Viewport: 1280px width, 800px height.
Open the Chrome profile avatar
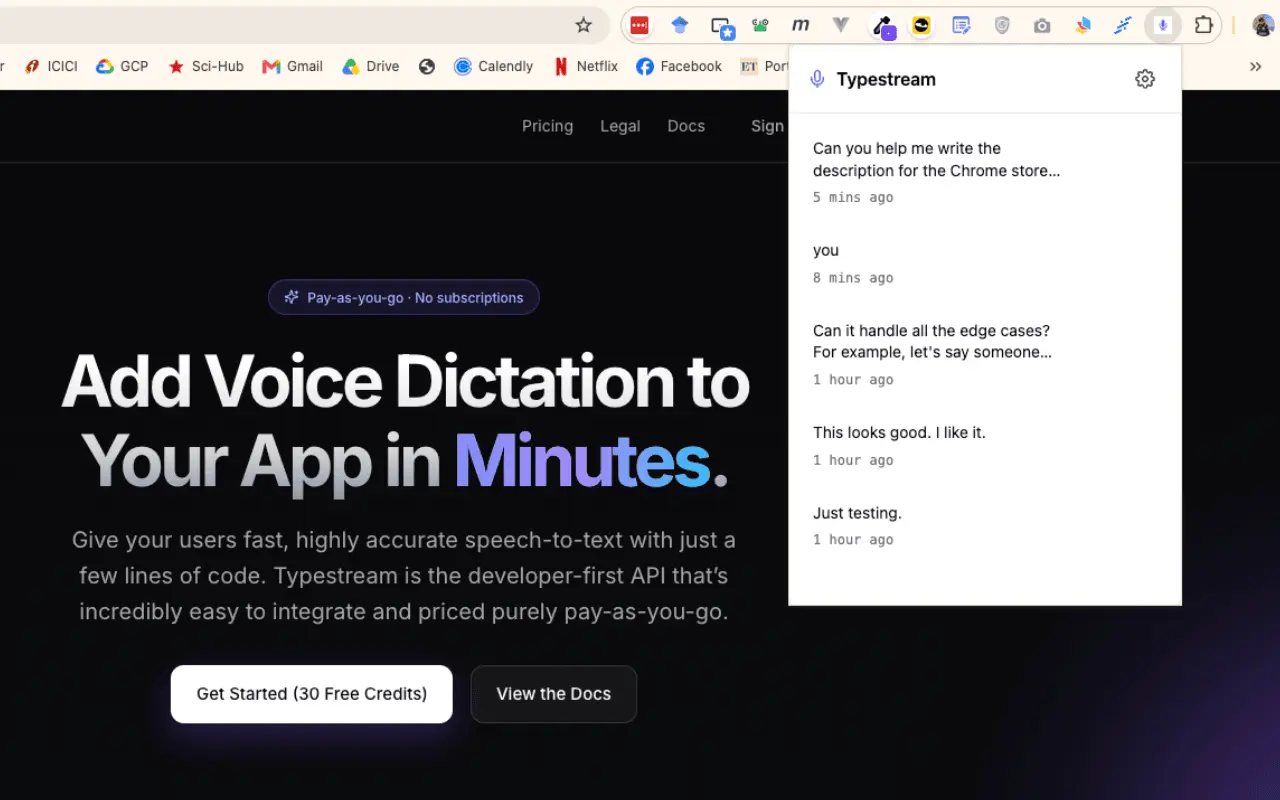[x=1263, y=26]
